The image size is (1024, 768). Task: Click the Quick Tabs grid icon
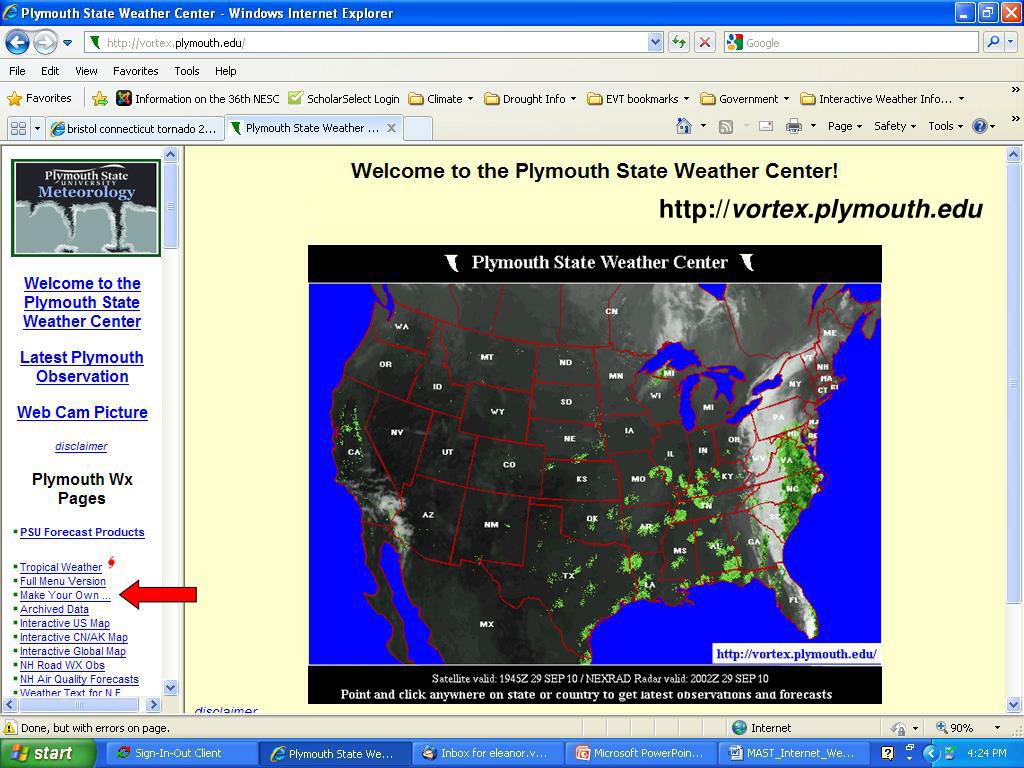pyautogui.click(x=18, y=128)
